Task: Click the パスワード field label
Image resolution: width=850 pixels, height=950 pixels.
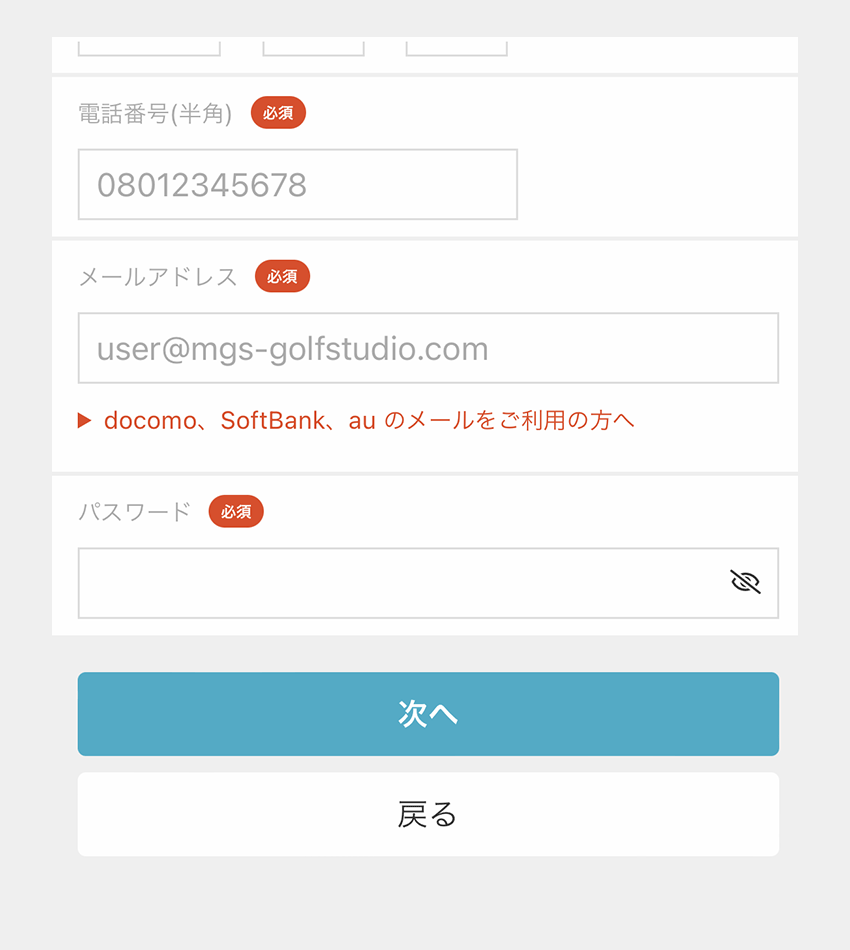Action: (134, 512)
